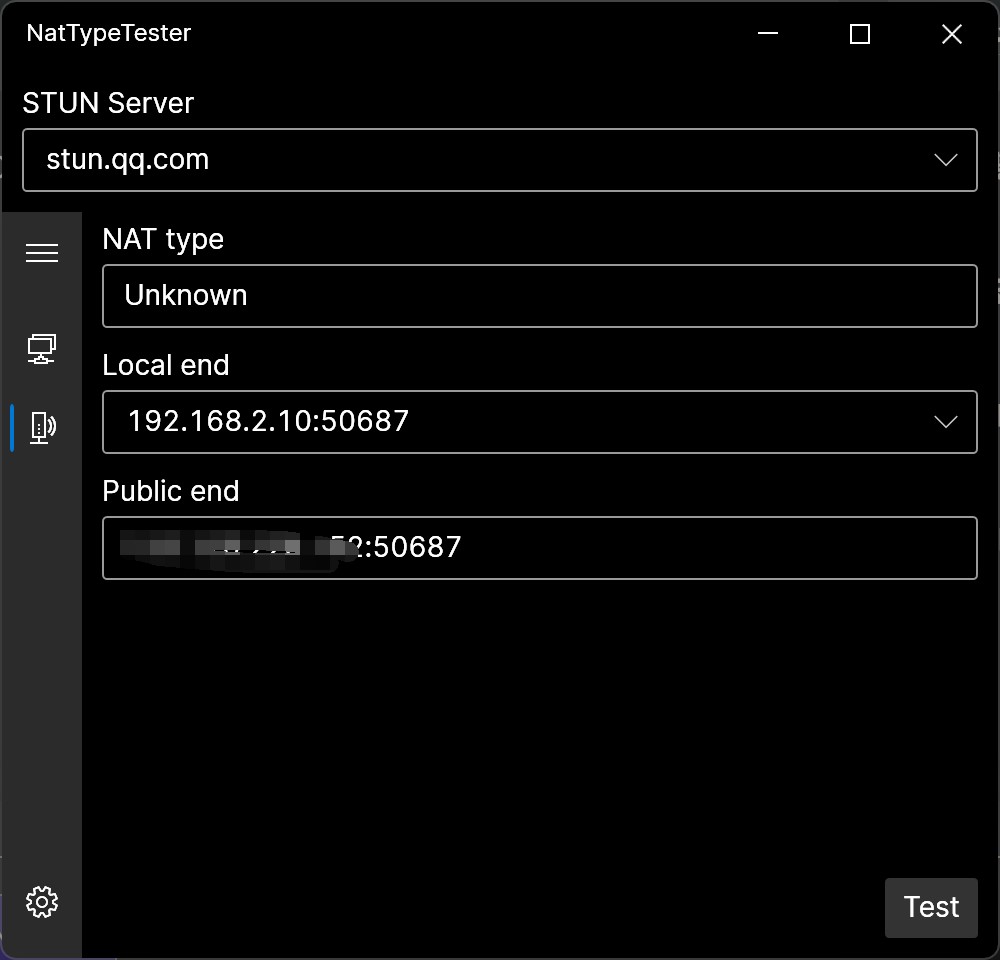Minimize the NatTypeTester window
The image size is (1000, 960).
pyautogui.click(x=767, y=33)
